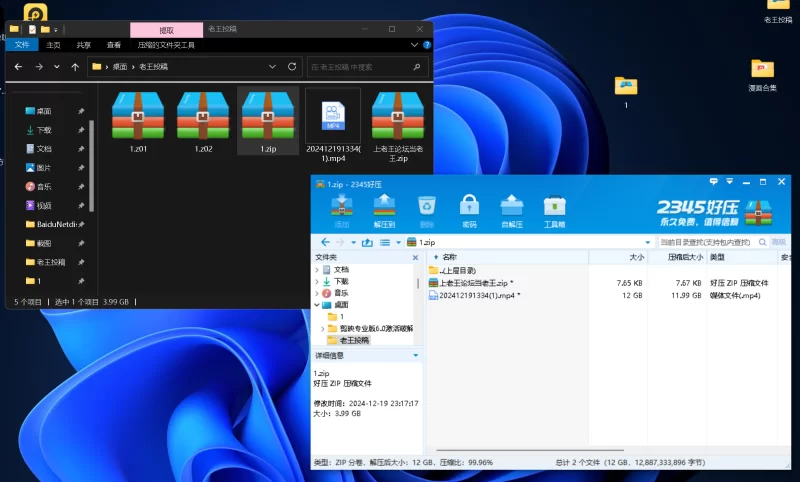The height and width of the screenshot is (482, 800).
Task: Select the 漫画合集 folder on the desktop
Action: pos(762,75)
